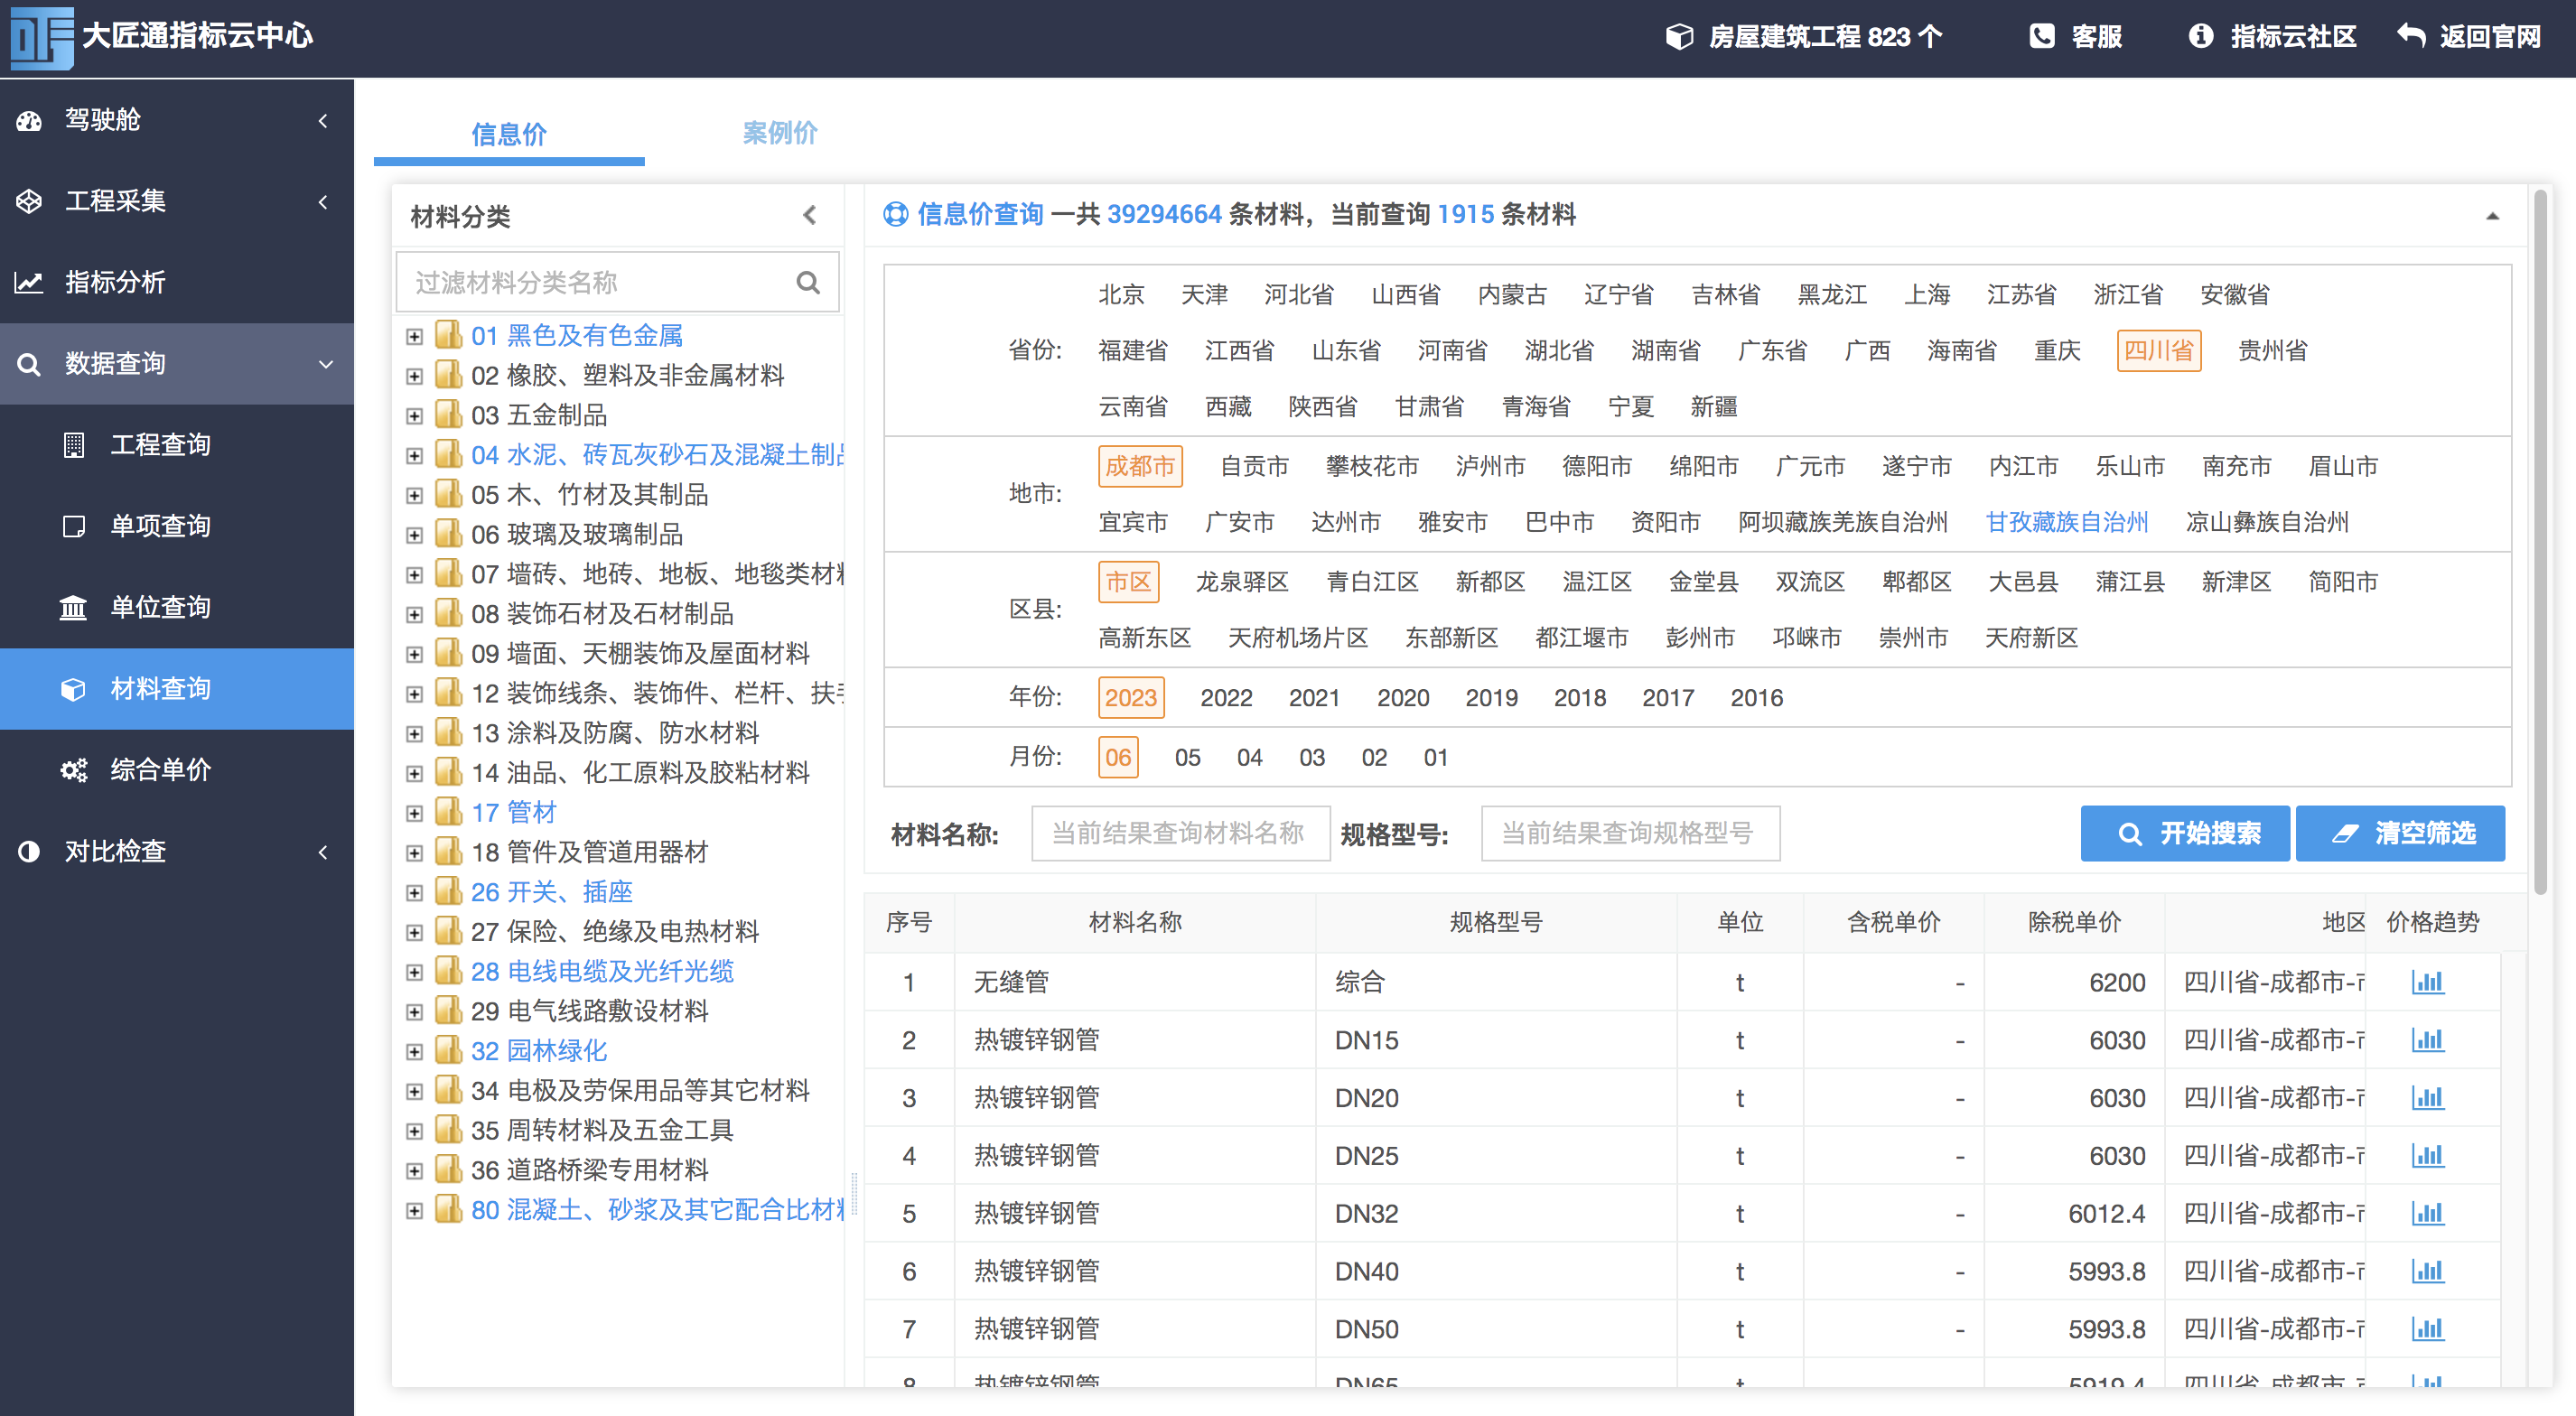This screenshot has height=1416, width=2576.
Task: Select district 双流区
Action: pyautogui.click(x=1811, y=582)
